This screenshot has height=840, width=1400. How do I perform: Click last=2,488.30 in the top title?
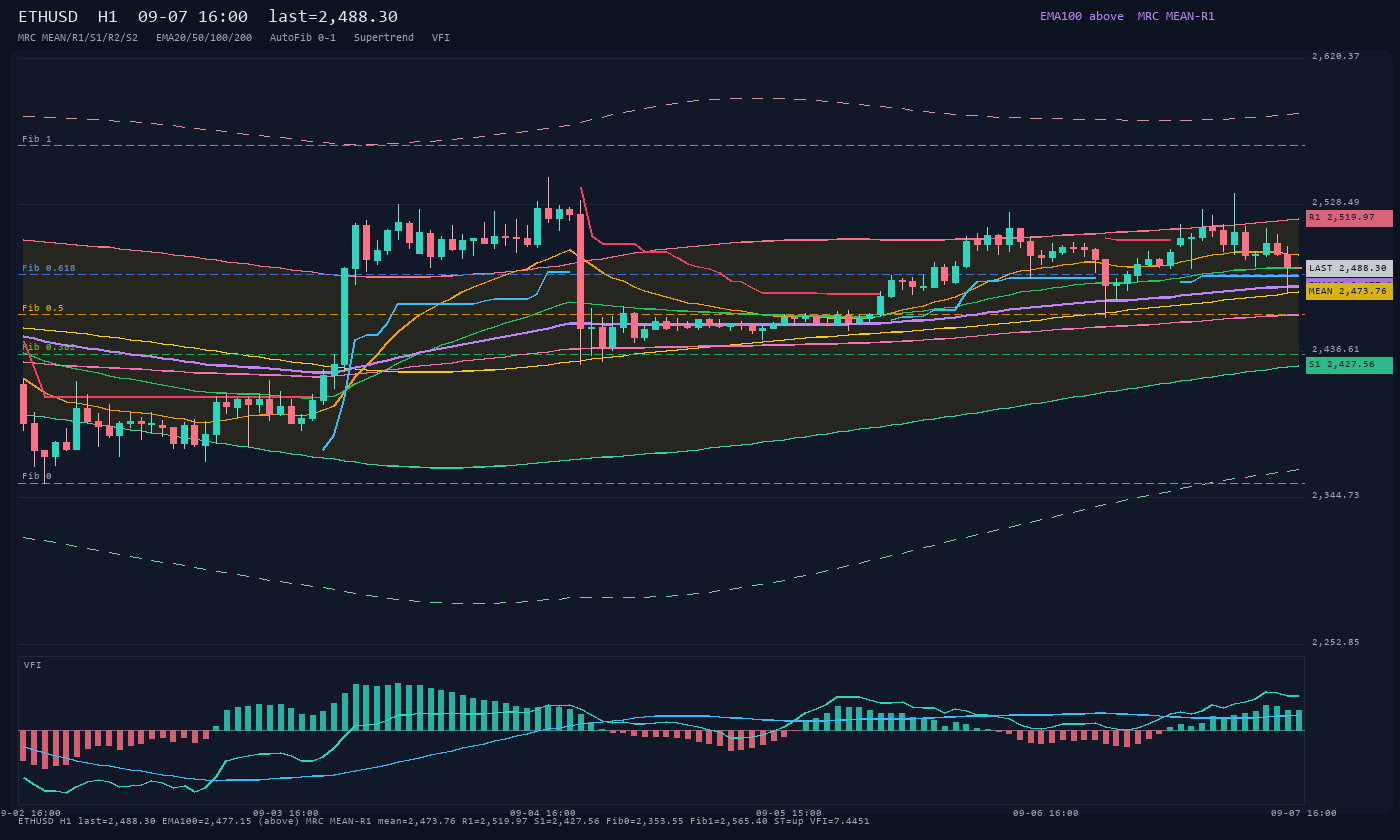(x=333, y=17)
